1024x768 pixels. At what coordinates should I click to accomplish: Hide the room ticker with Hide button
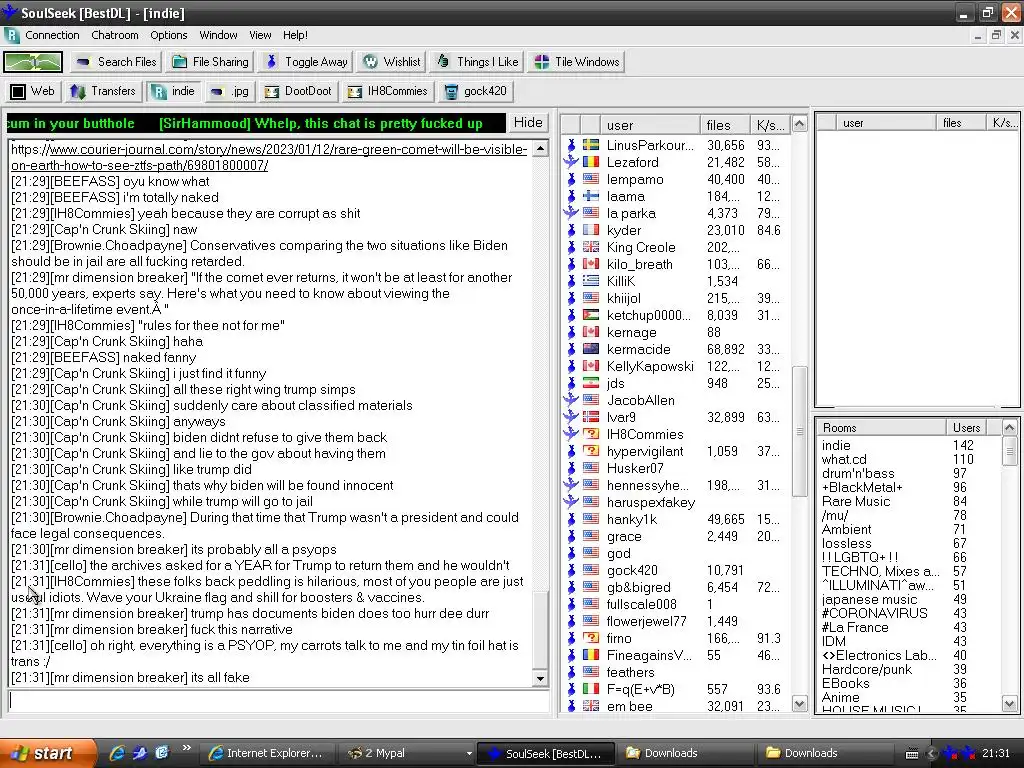[x=528, y=123]
